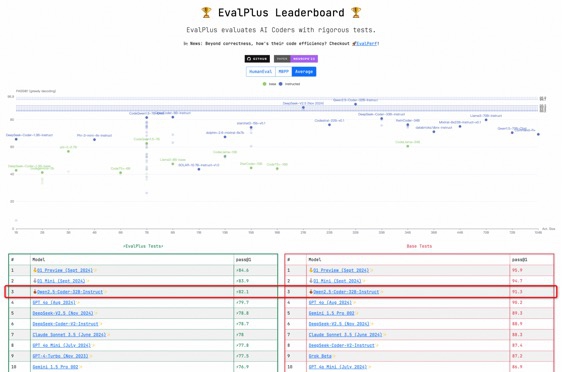
Task: Click the rocket icon before the EvalPerf link
Action: [x=354, y=43]
